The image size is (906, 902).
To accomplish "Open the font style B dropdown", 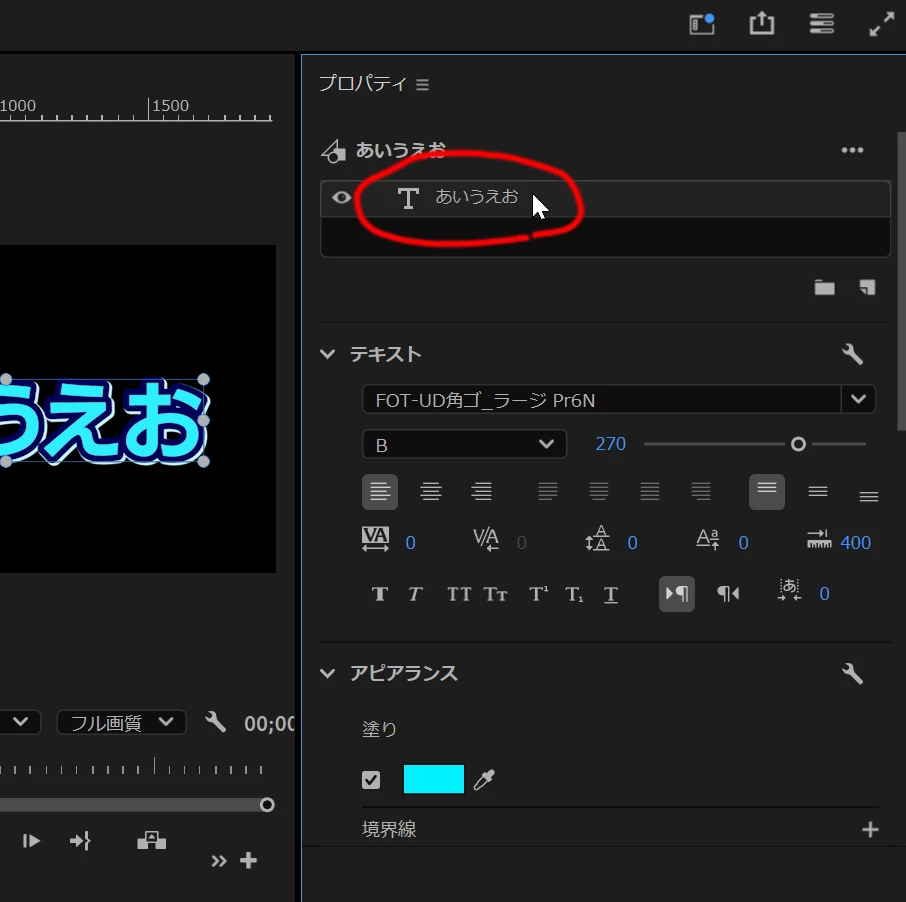I will [x=464, y=444].
